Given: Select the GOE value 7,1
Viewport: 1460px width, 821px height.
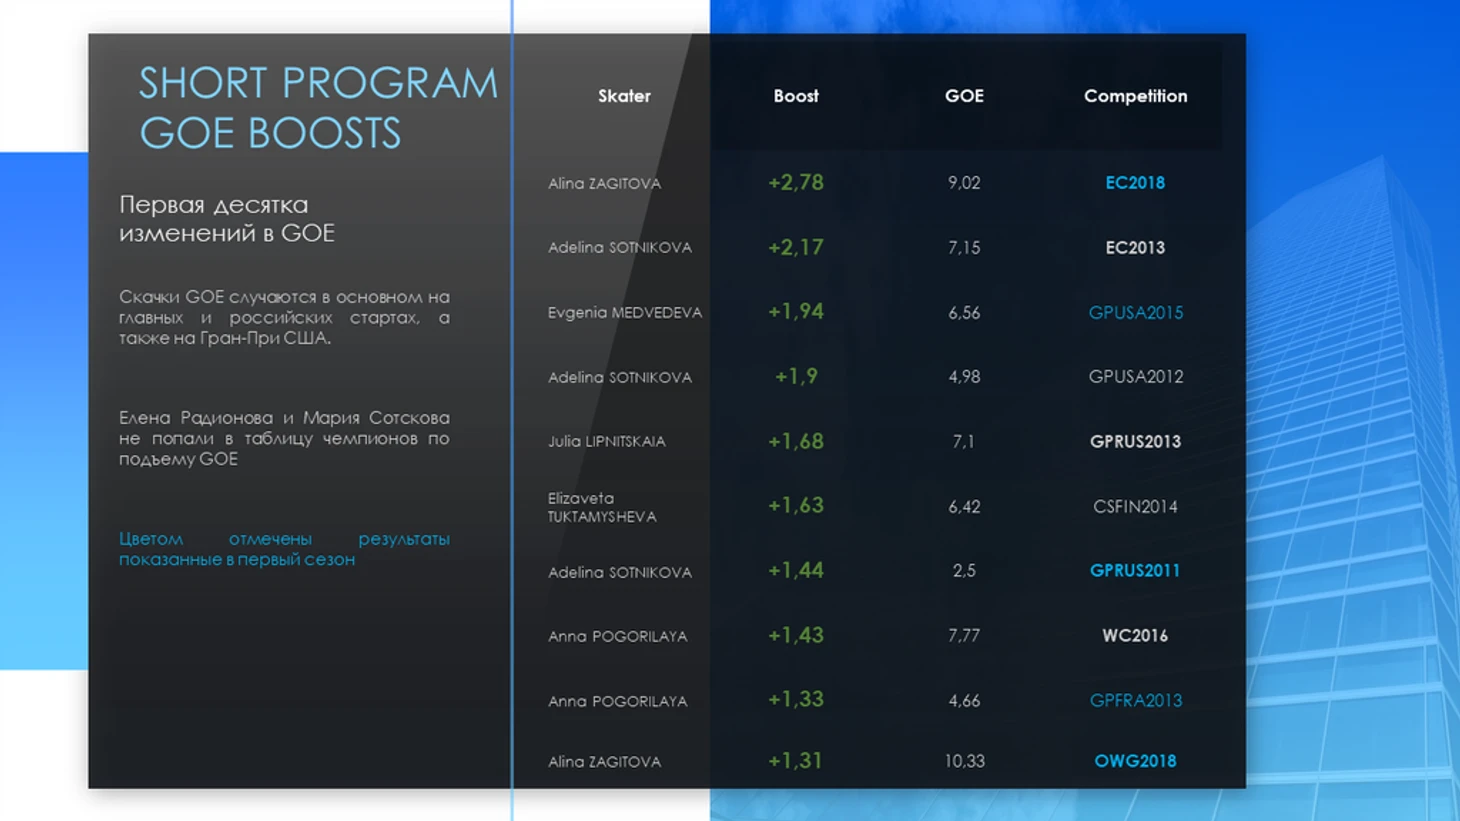Looking at the screenshot, I should [964, 442].
